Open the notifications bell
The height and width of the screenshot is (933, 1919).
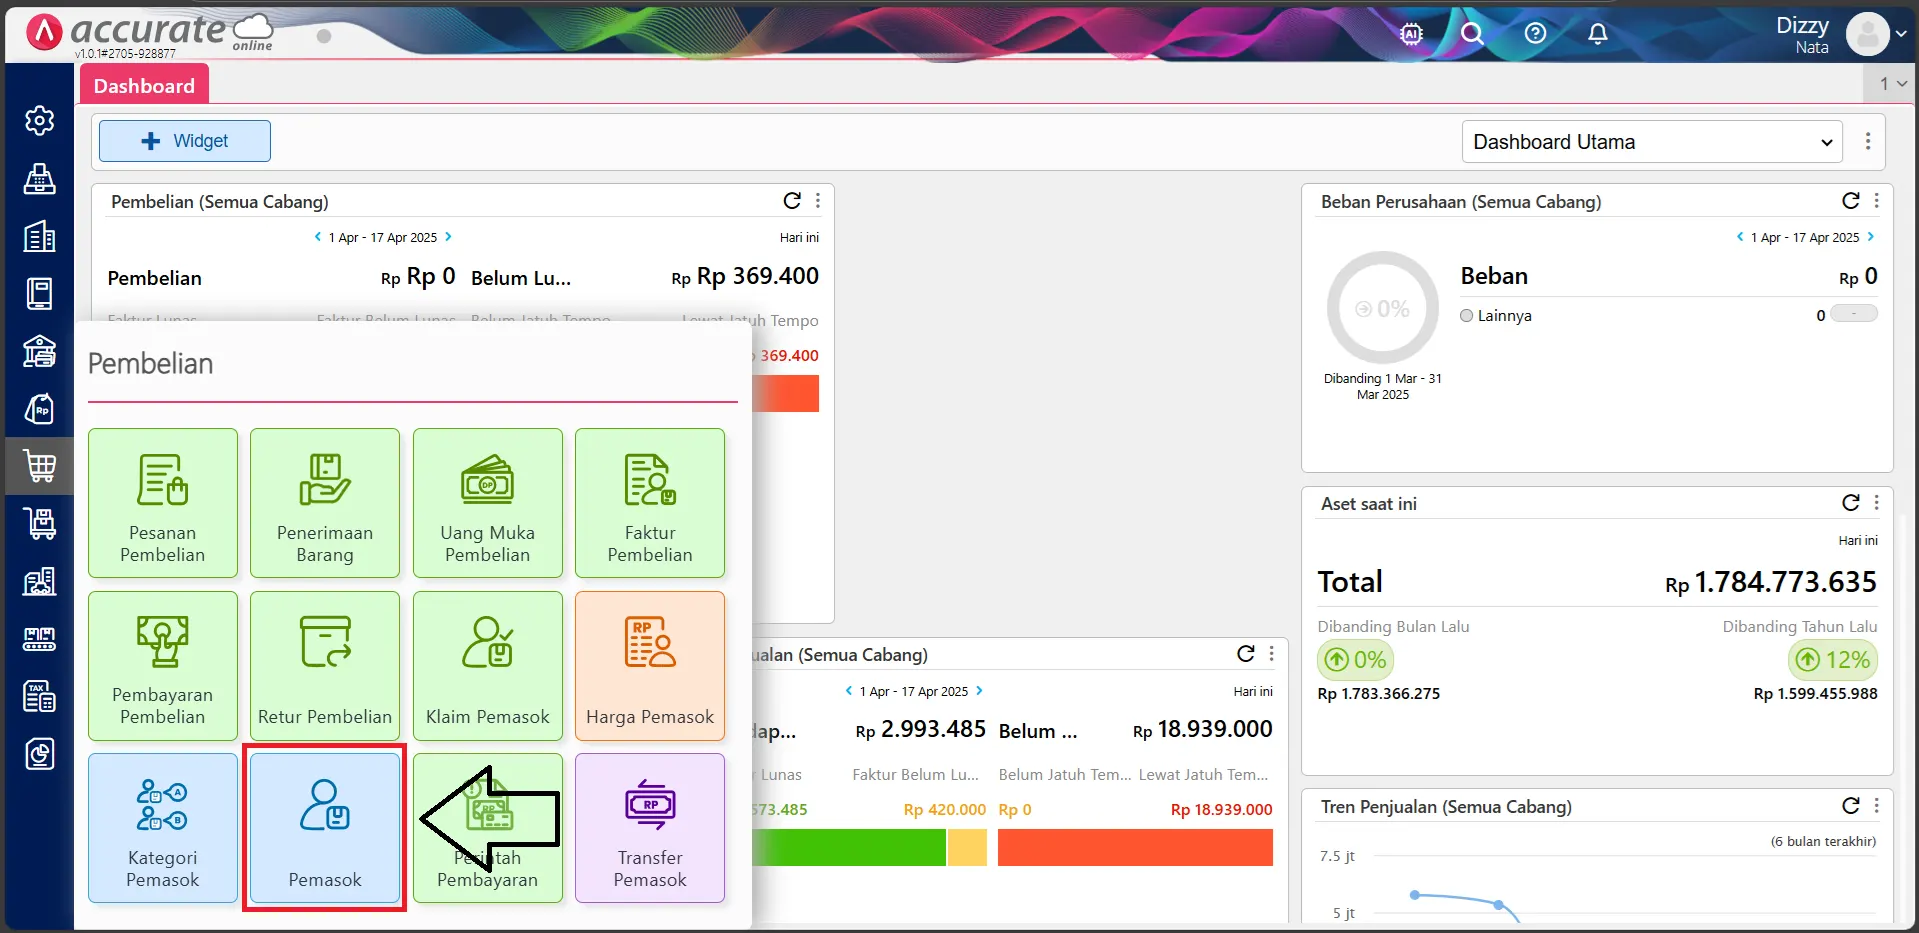(x=1597, y=33)
